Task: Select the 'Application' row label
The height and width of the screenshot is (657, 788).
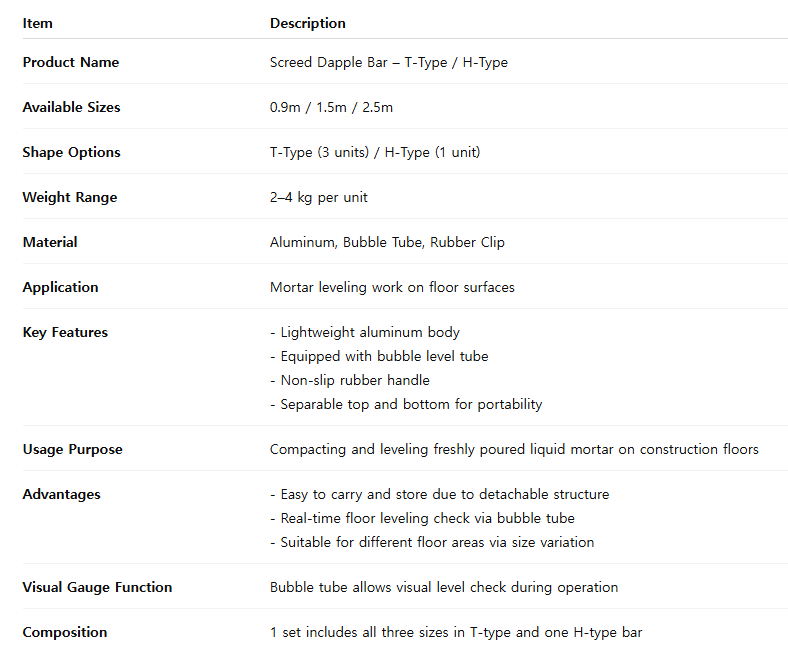Action: [60, 288]
